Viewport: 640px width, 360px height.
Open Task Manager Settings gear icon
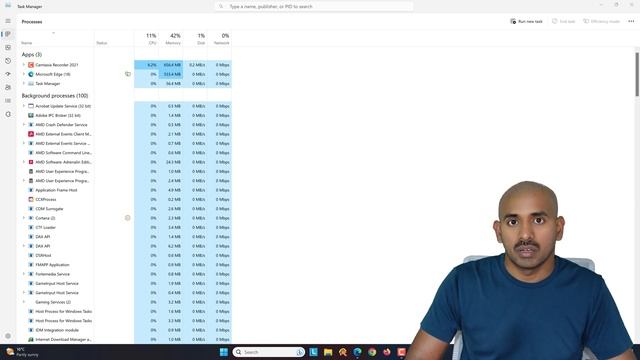tap(8, 336)
